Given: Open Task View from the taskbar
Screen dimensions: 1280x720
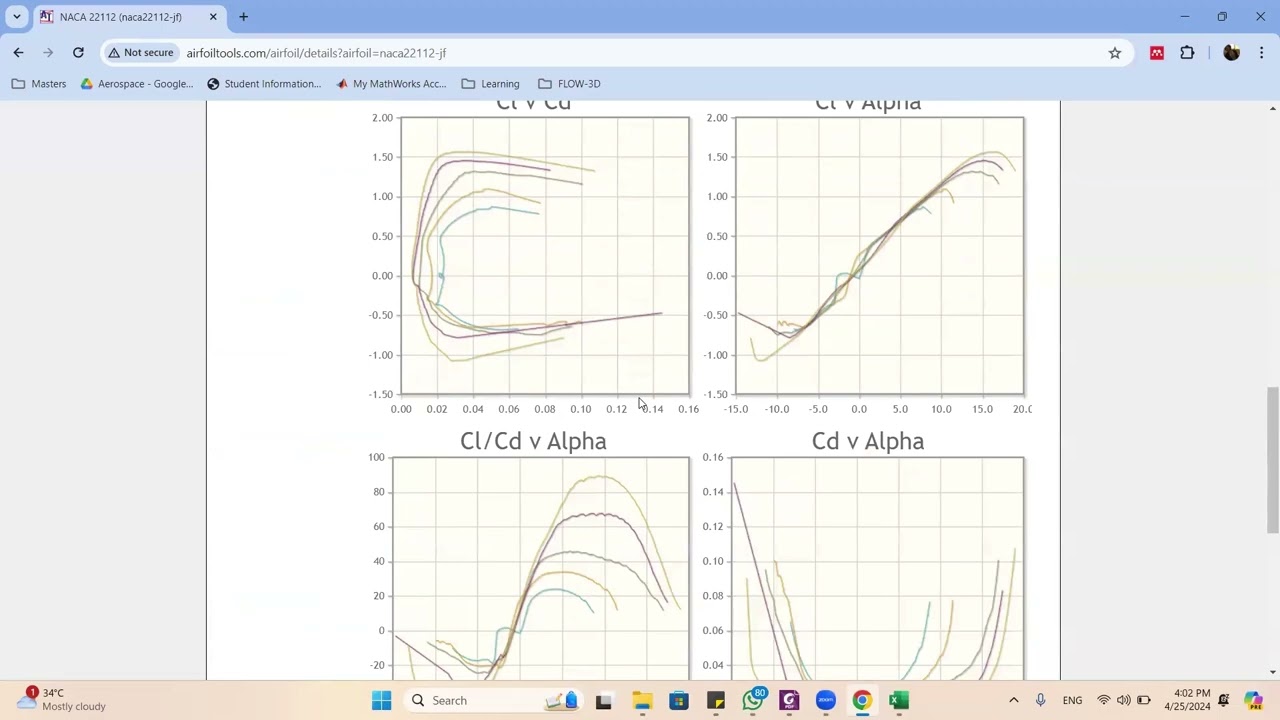Looking at the screenshot, I should click(x=603, y=701).
